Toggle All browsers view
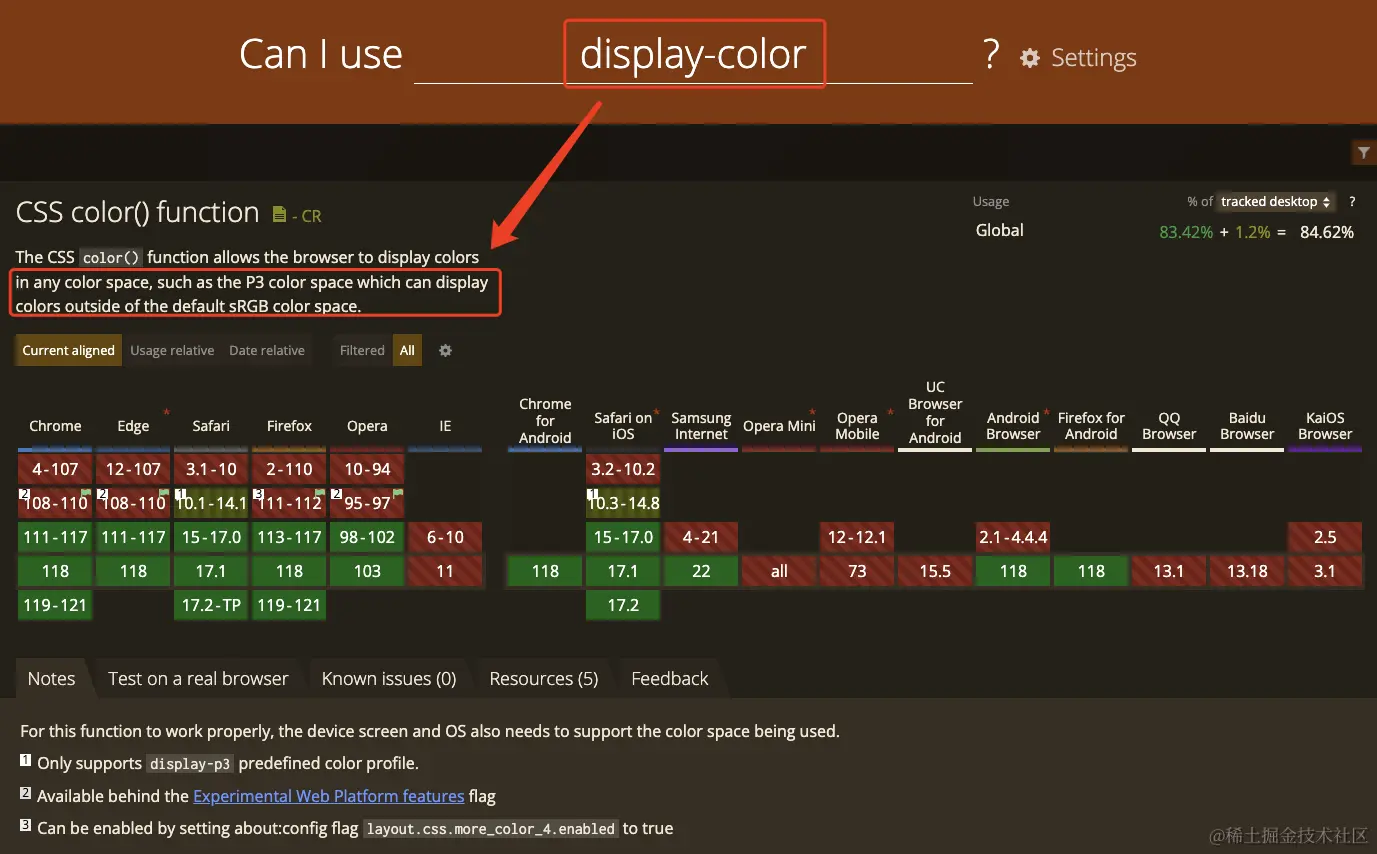Screen dimensions: 1377x854 (x=407, y=350)
